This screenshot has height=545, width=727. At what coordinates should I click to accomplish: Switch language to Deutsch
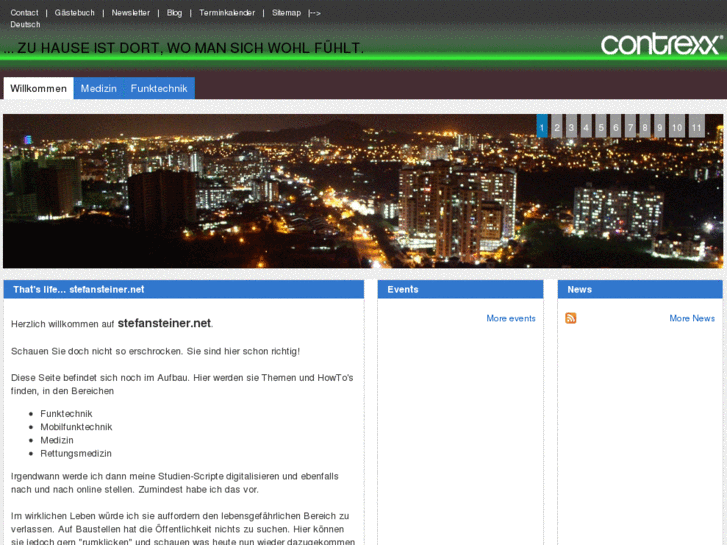point(26,25)
